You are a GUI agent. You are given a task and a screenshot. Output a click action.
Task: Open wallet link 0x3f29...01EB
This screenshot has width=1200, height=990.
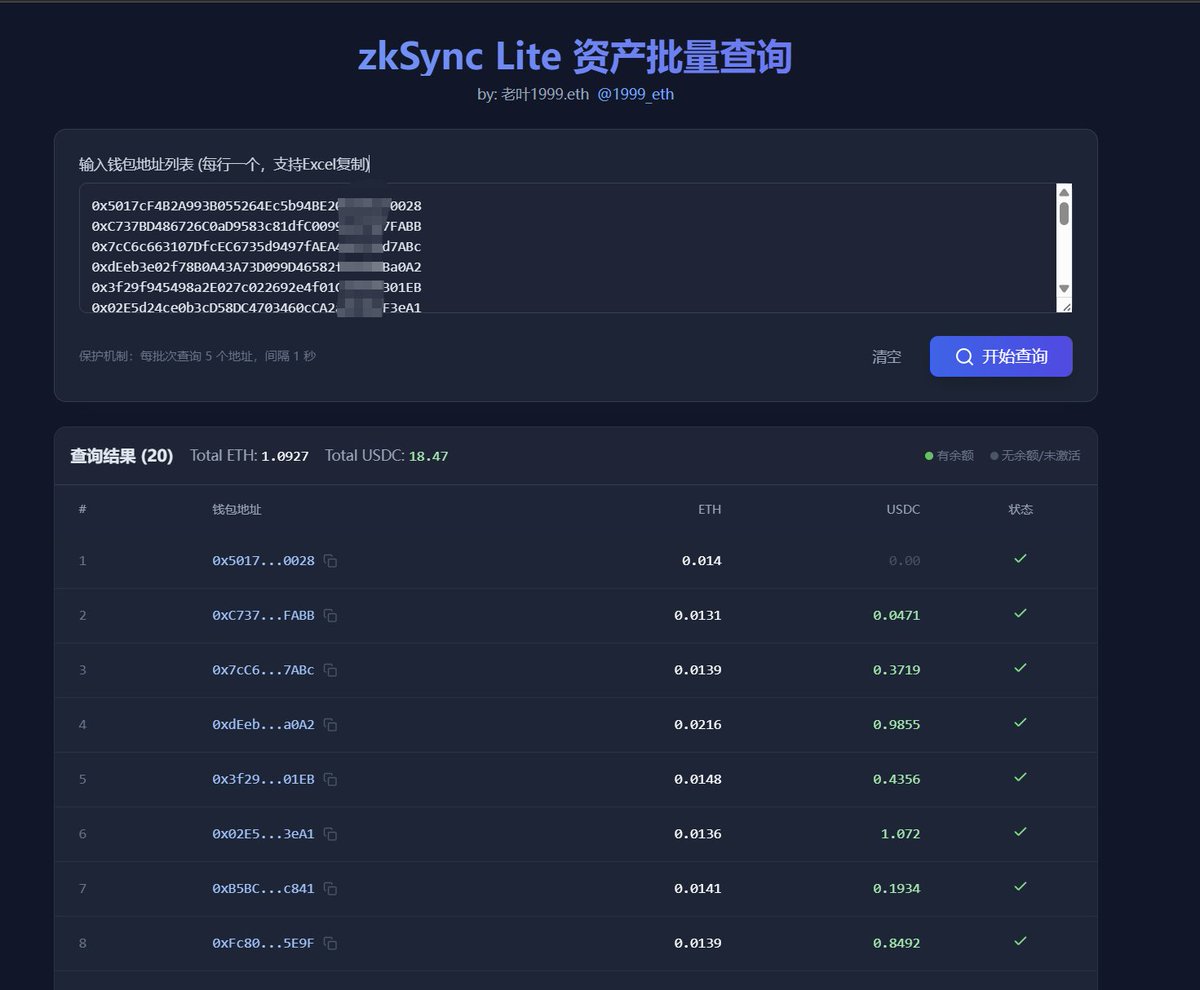[263, 779]
